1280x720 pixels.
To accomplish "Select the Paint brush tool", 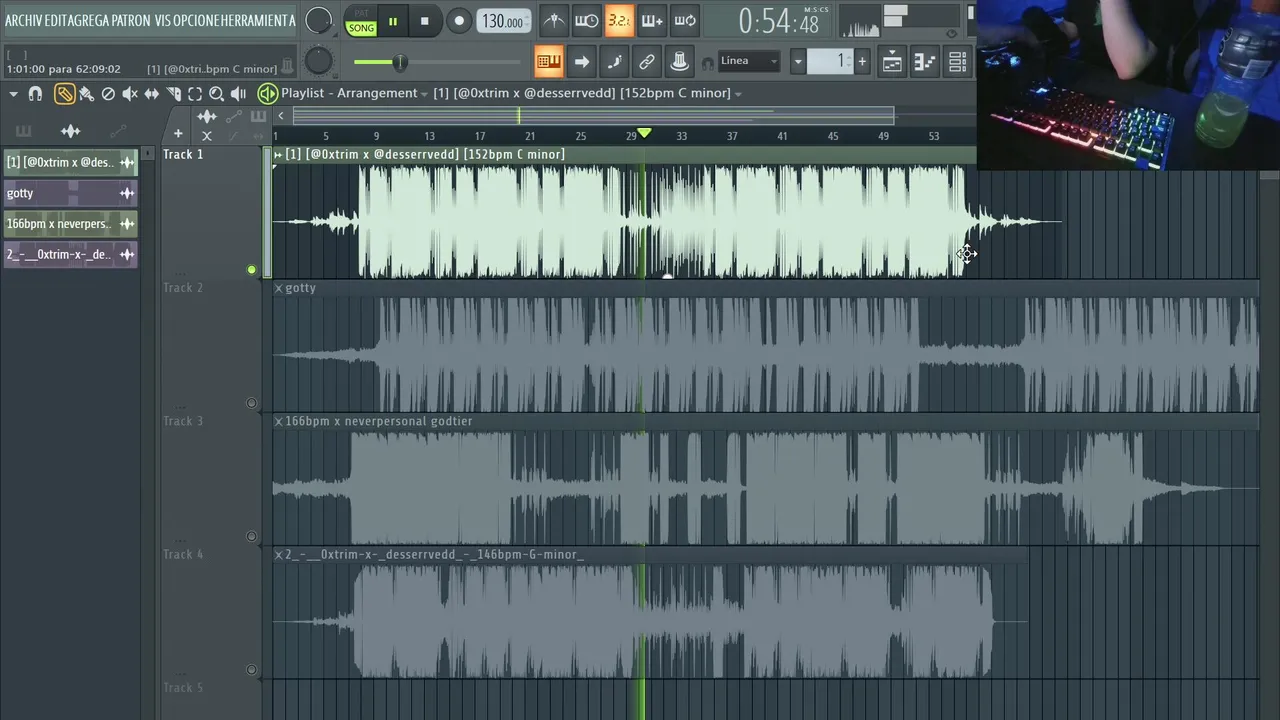I will pos(86,94).
